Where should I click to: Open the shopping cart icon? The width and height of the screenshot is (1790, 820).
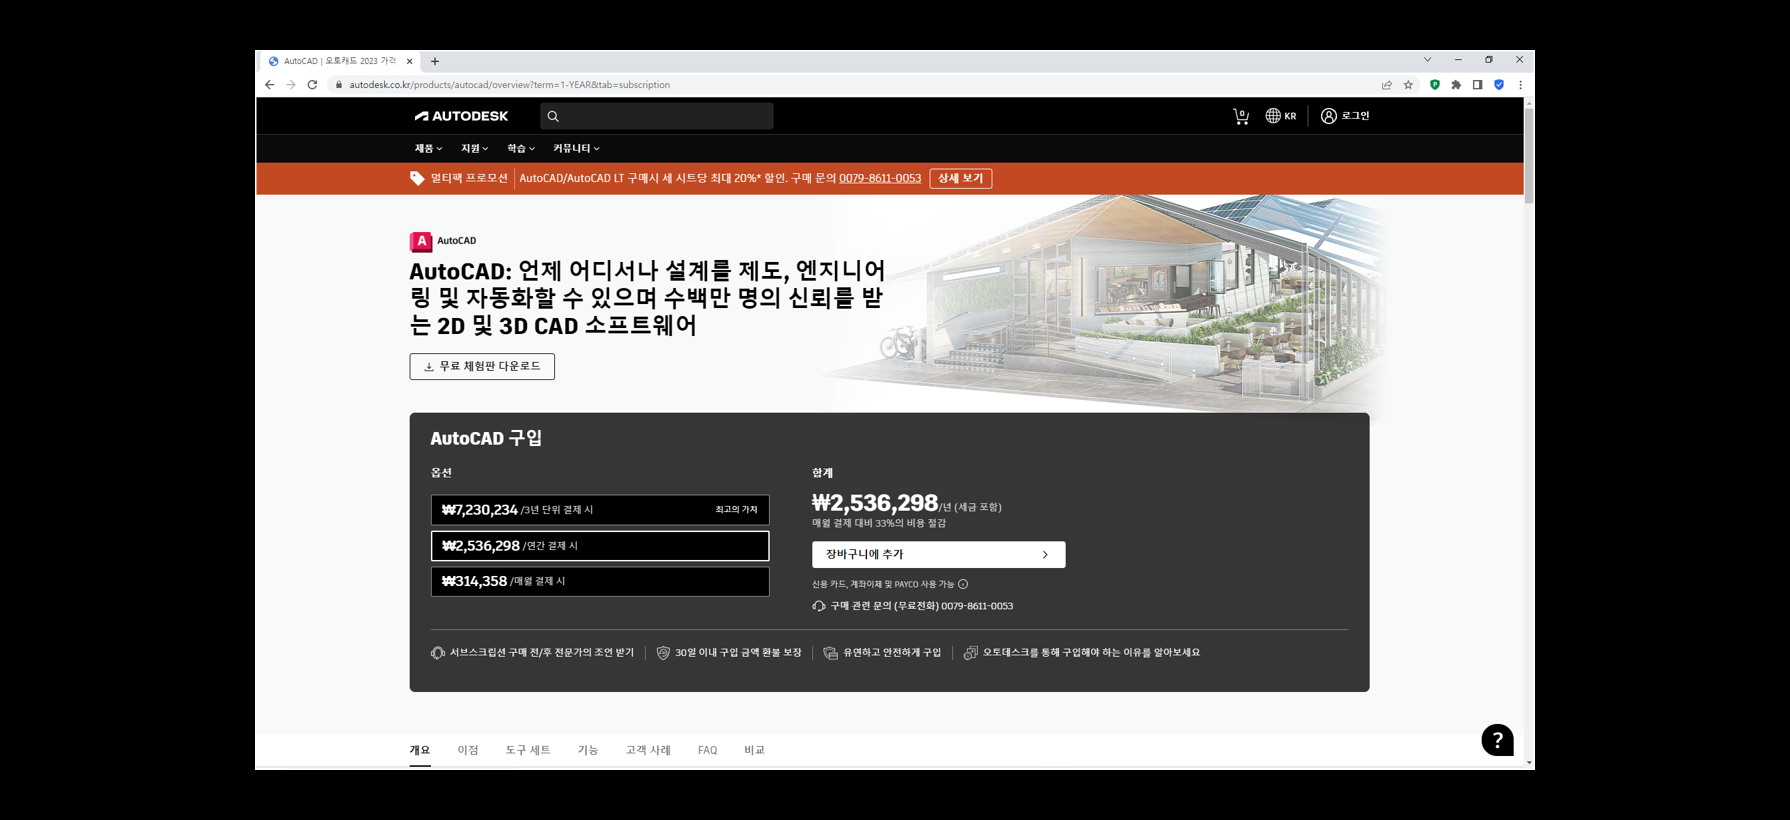(1241, 116)
